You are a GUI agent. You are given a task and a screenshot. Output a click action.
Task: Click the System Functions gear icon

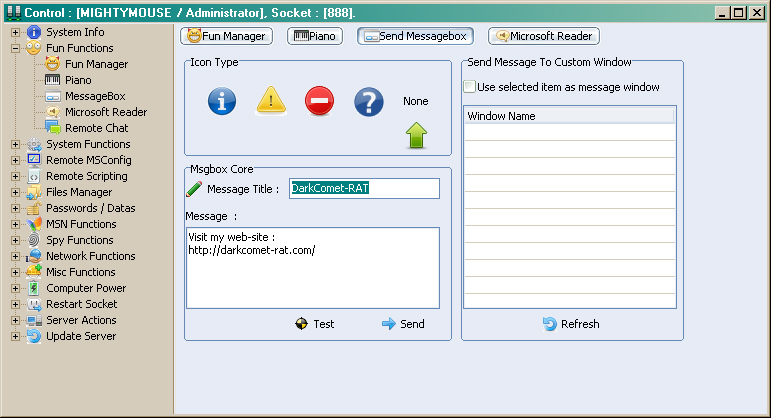(34, 144)
